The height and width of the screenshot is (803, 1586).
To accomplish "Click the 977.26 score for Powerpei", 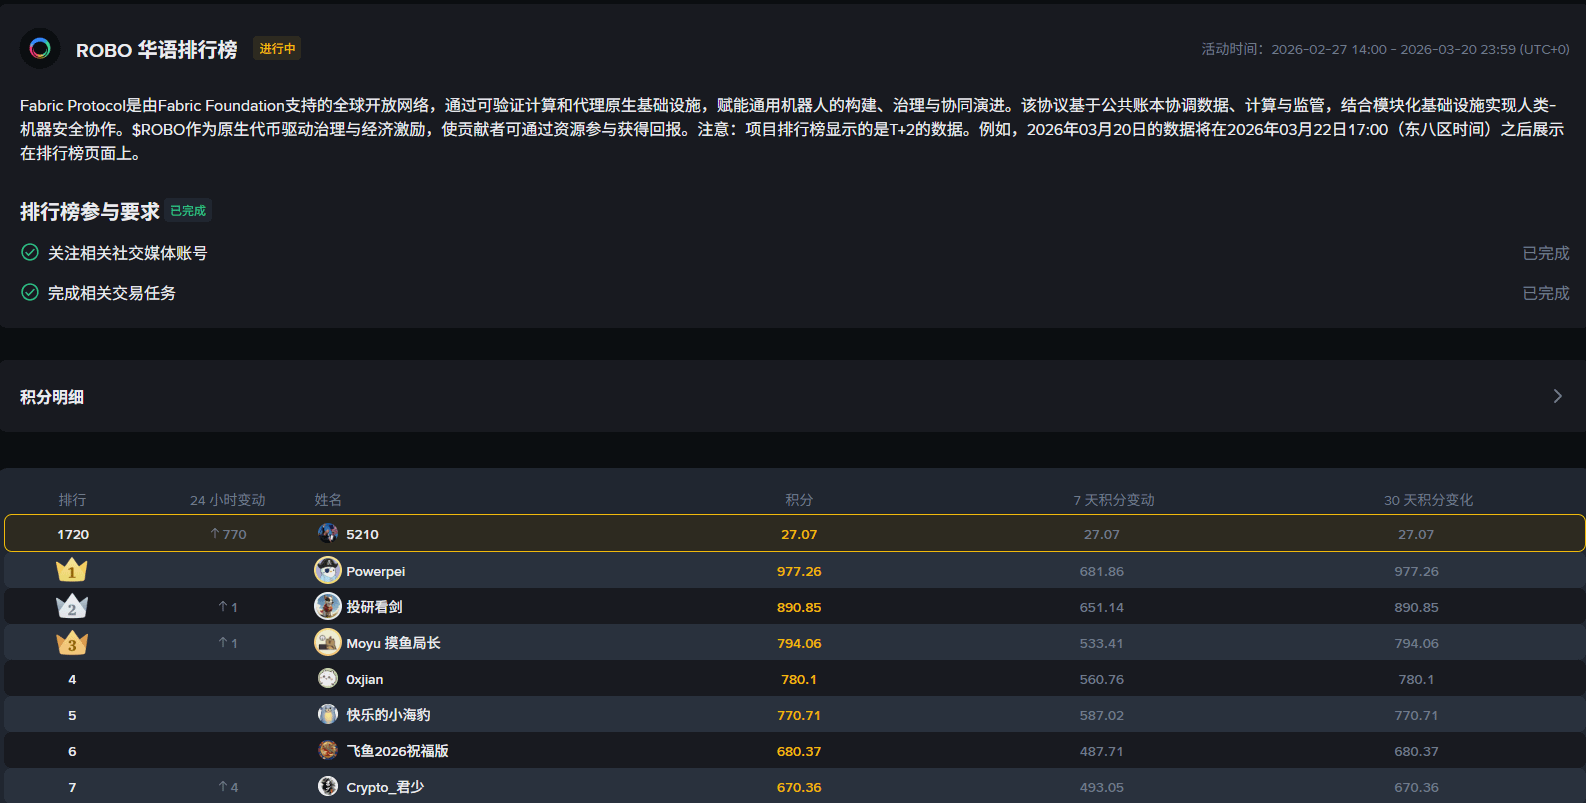I will (x=799, y=571).
